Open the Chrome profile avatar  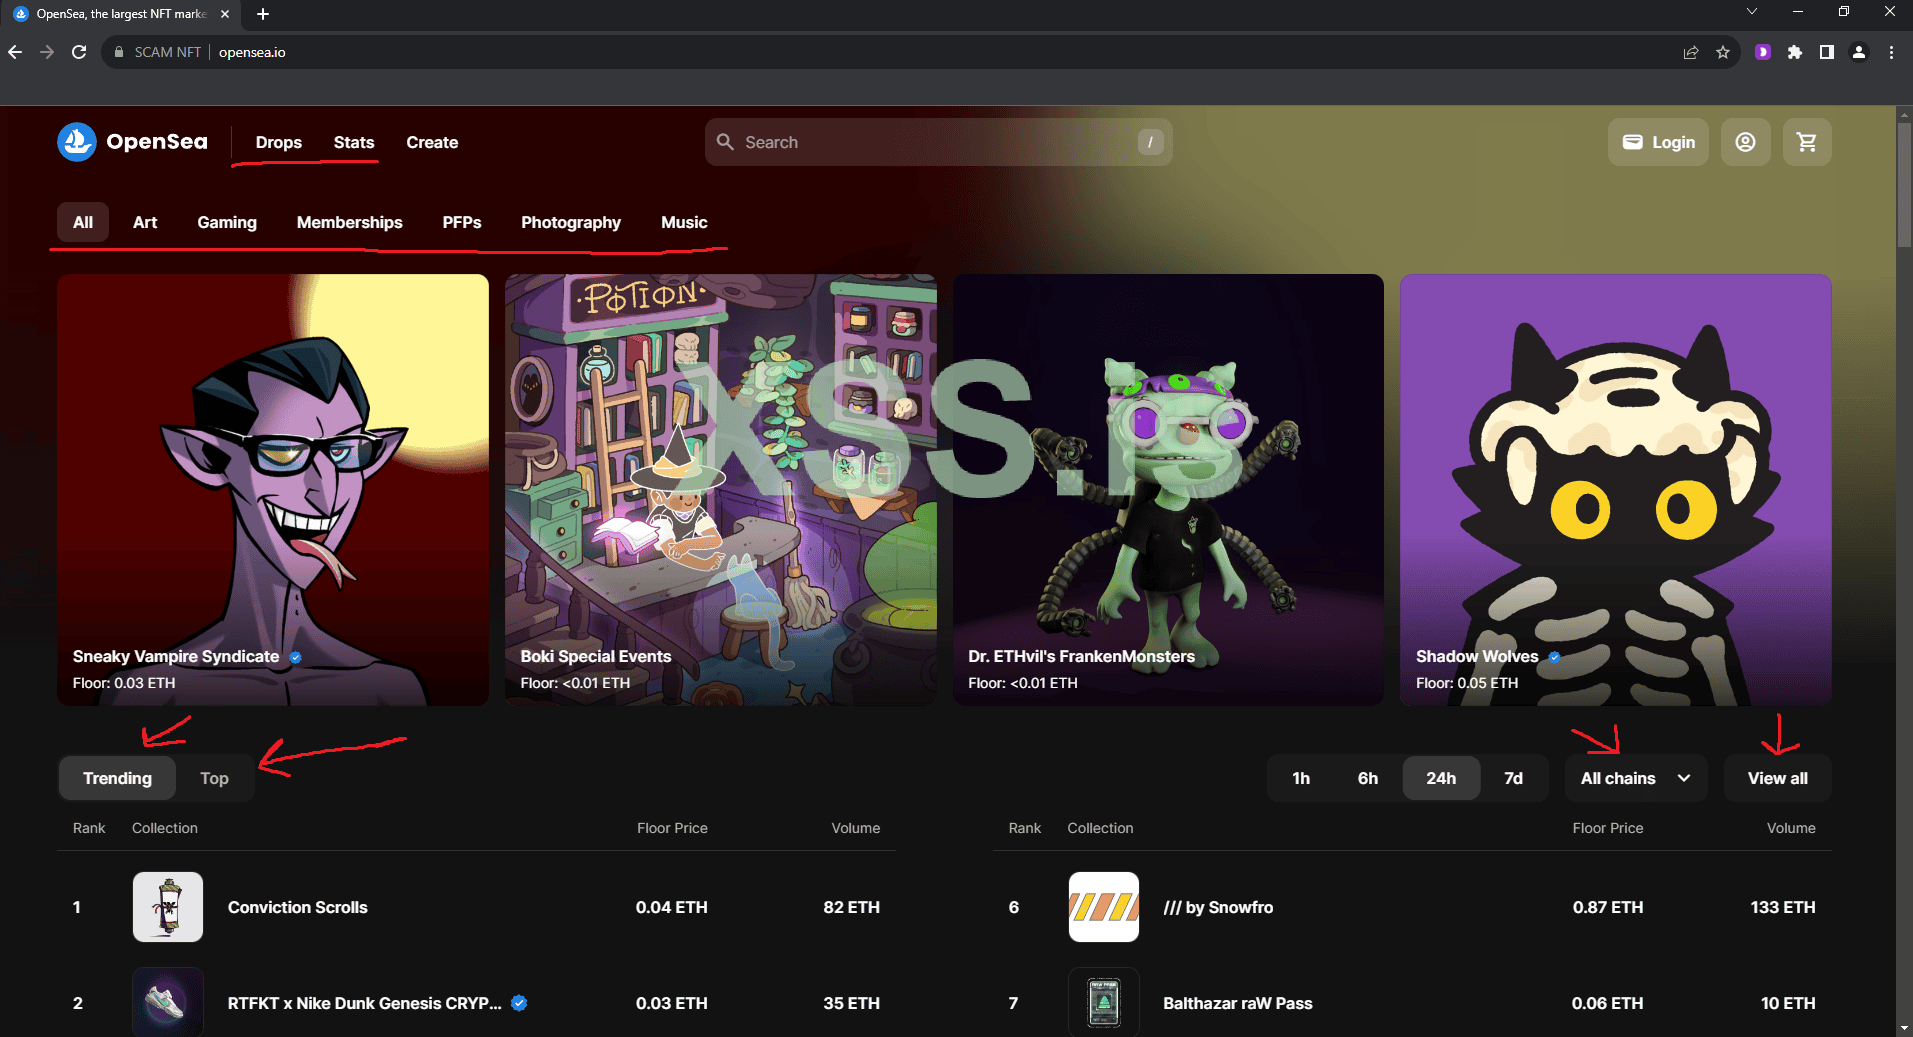1859,52
